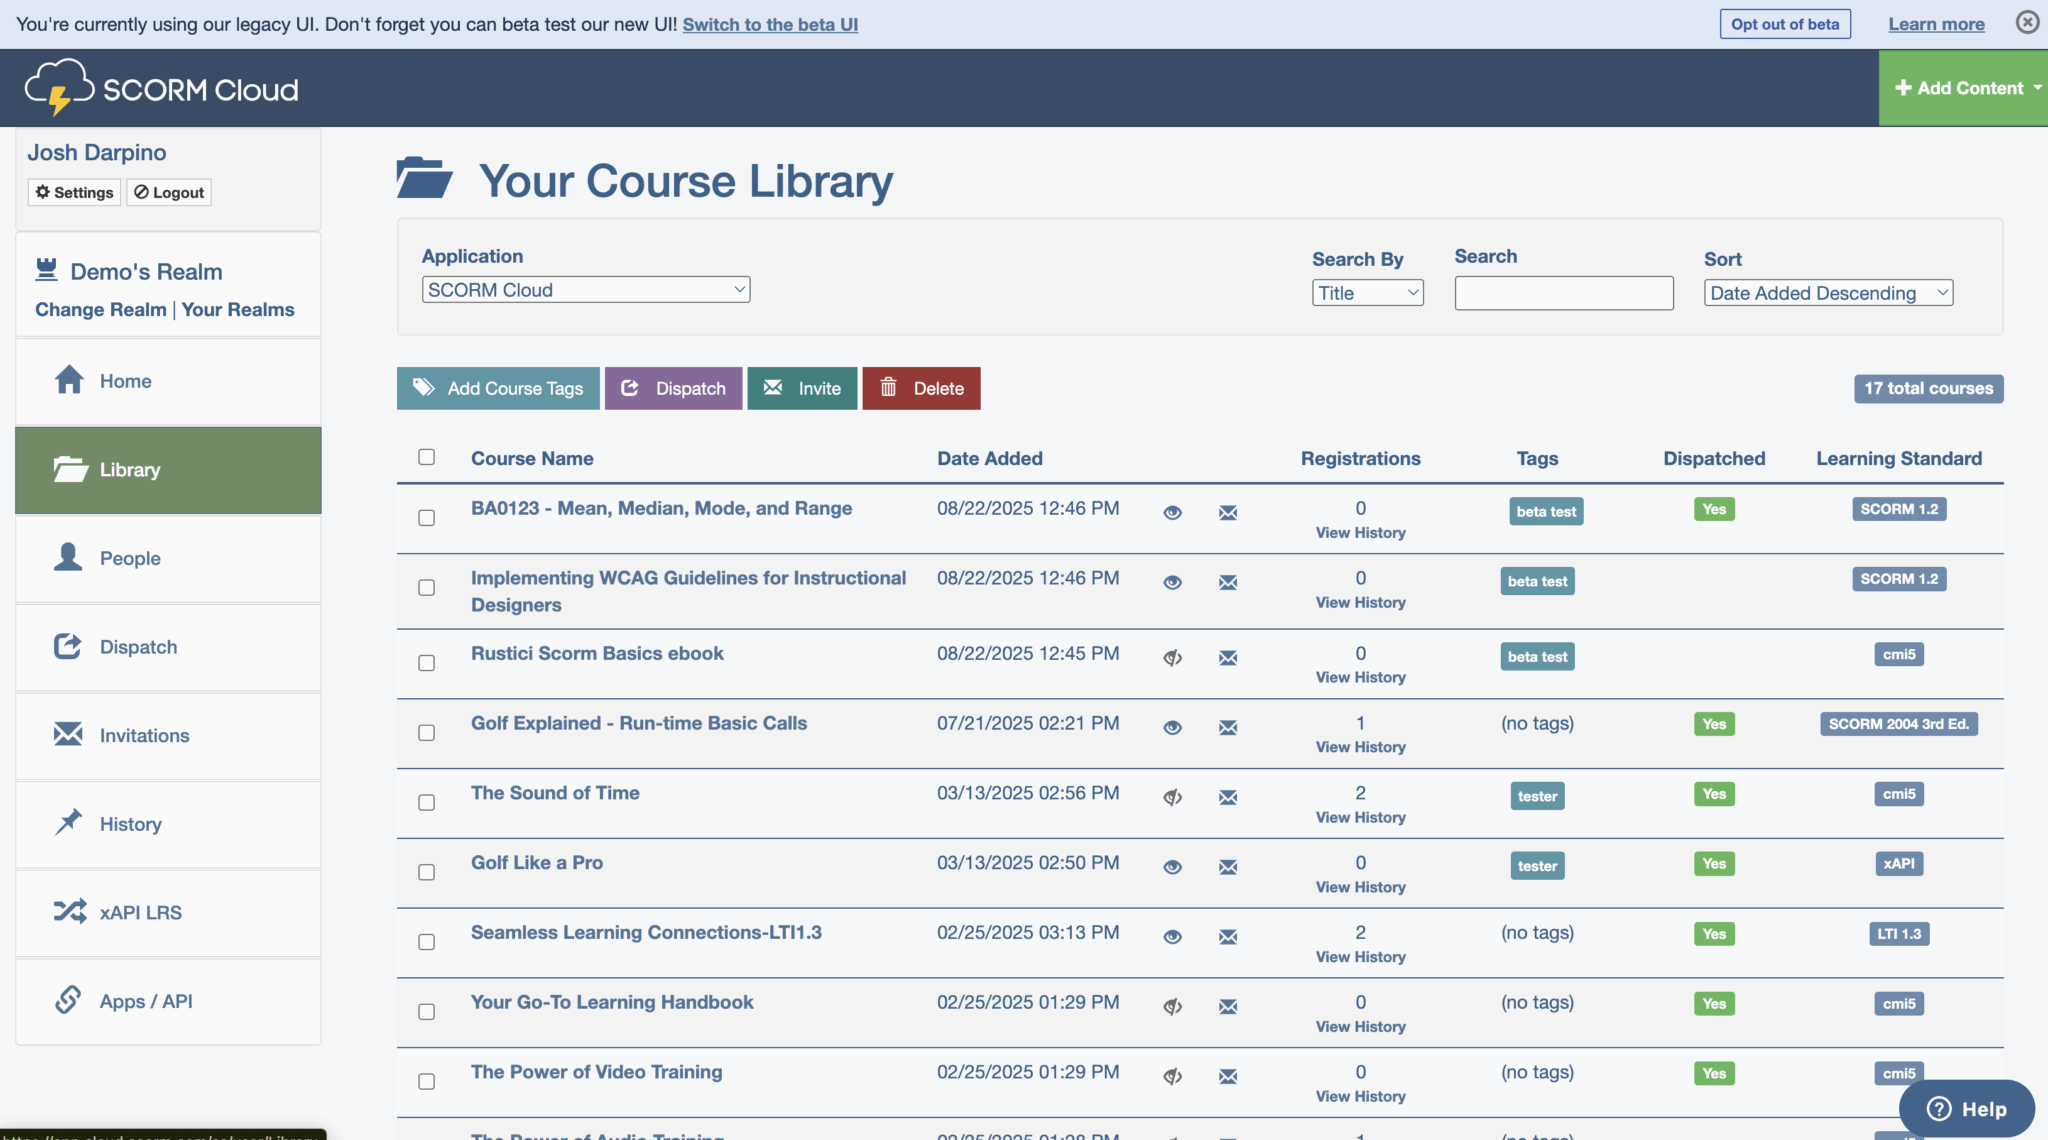Image resolution: width=2048 pixels, height=1140 pixels.
Task: Open the History page
Action: 130,823
